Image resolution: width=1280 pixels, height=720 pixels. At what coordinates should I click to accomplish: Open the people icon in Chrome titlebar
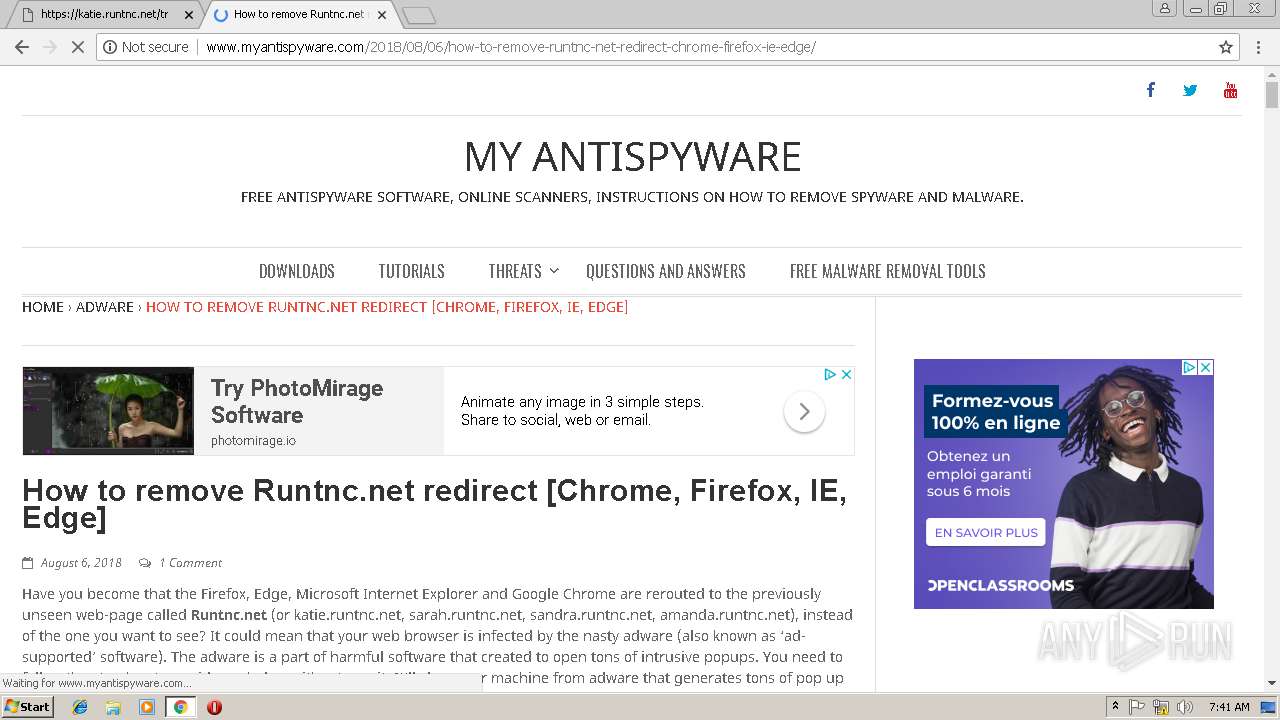pos(1164,9)
